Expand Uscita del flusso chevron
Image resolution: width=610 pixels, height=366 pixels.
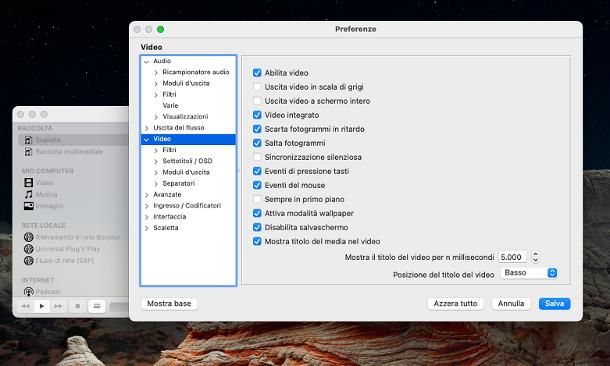coord(146,128)
